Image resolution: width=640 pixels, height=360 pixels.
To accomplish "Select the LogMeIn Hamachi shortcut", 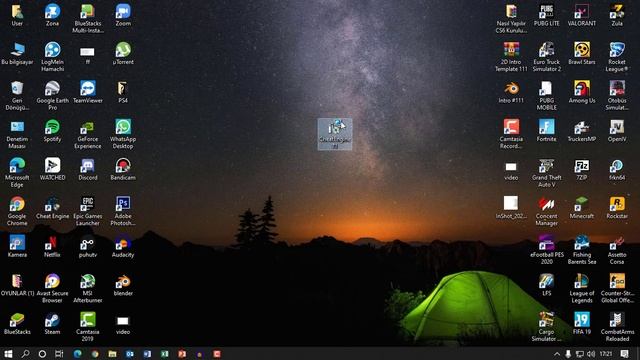I will pos(52,57).
